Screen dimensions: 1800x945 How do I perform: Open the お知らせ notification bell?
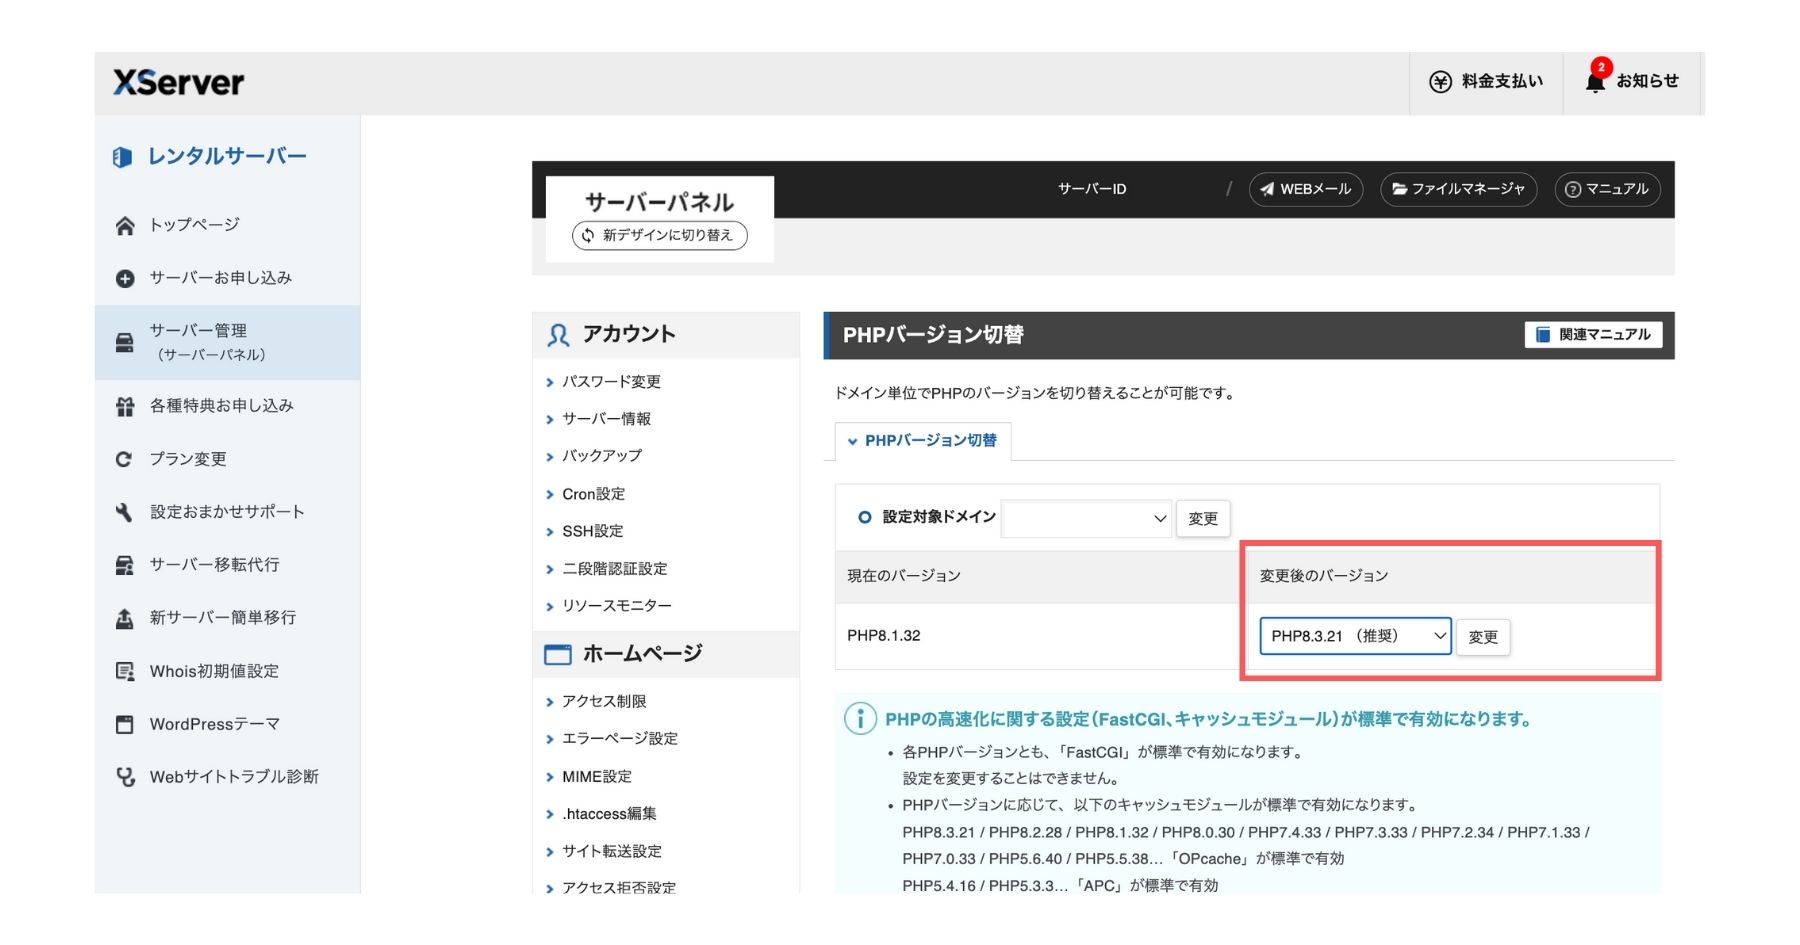pos(1595,82)
